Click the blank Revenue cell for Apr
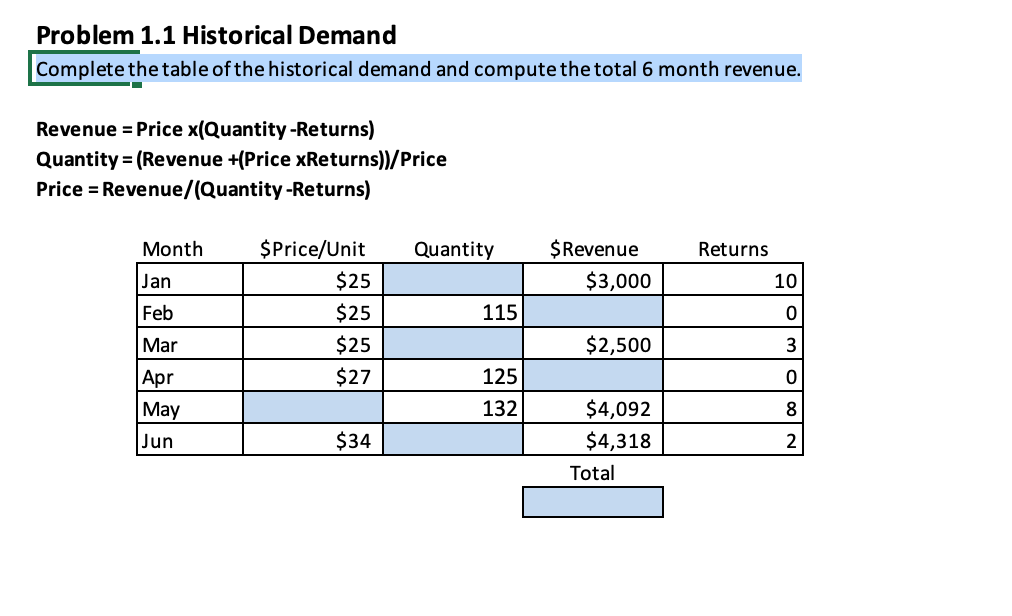1012x616 pixels. (x=593, y=376)
